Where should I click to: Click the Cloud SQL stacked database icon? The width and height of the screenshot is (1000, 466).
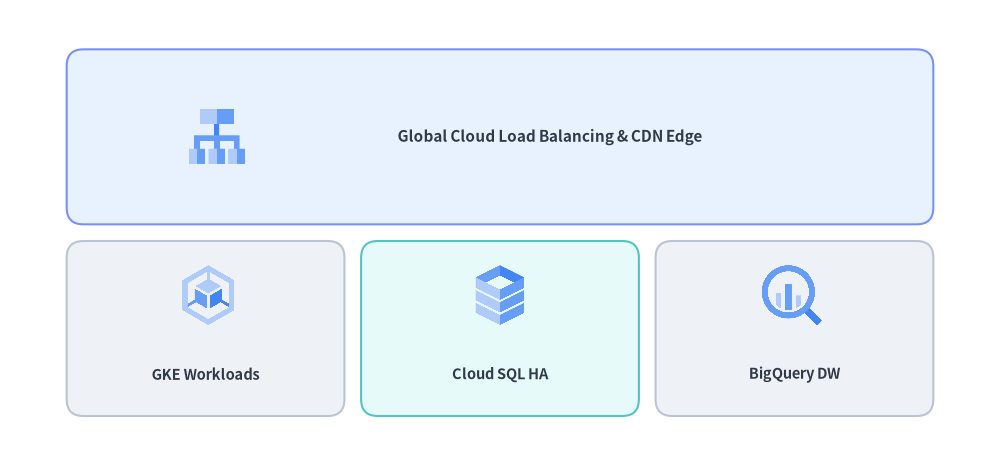[500, 295]
